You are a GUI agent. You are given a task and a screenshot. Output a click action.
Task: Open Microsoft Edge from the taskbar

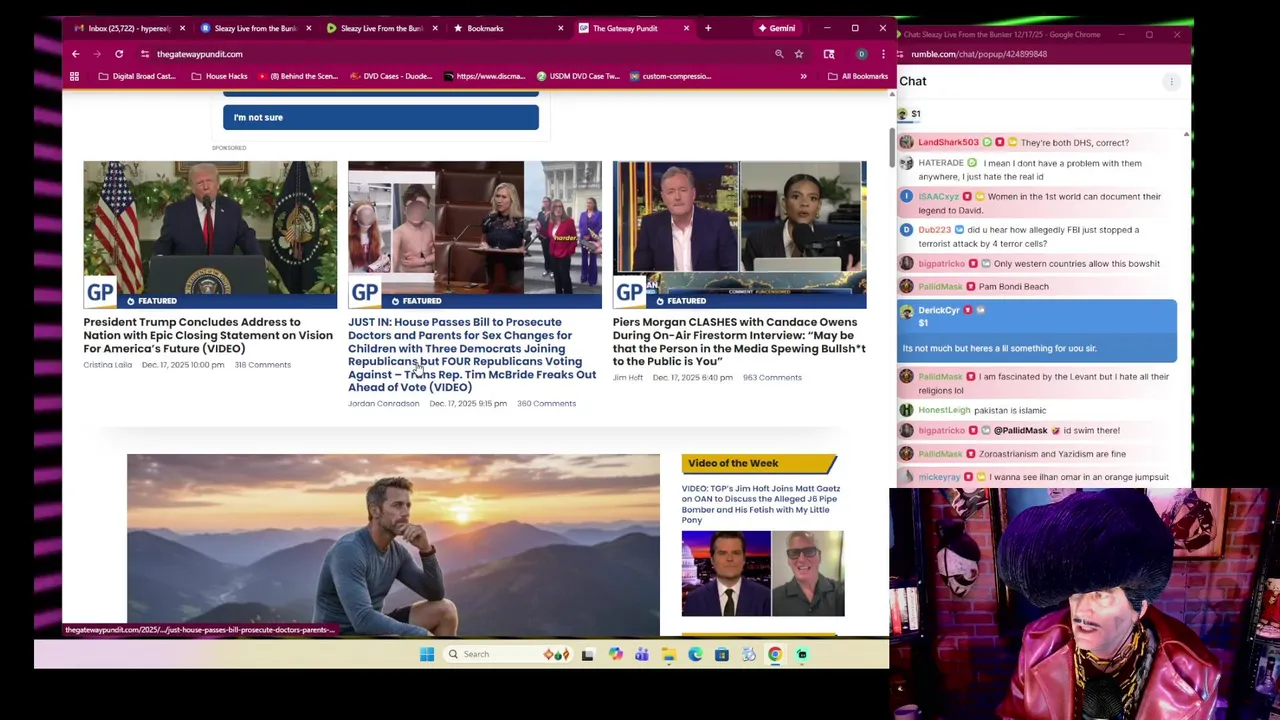pyautogui.click(x=695, y=654)
